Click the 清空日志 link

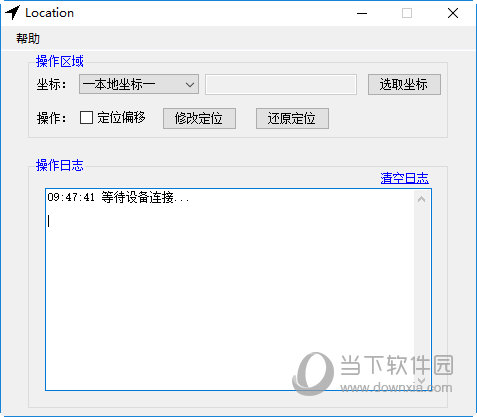coord(404,178)
